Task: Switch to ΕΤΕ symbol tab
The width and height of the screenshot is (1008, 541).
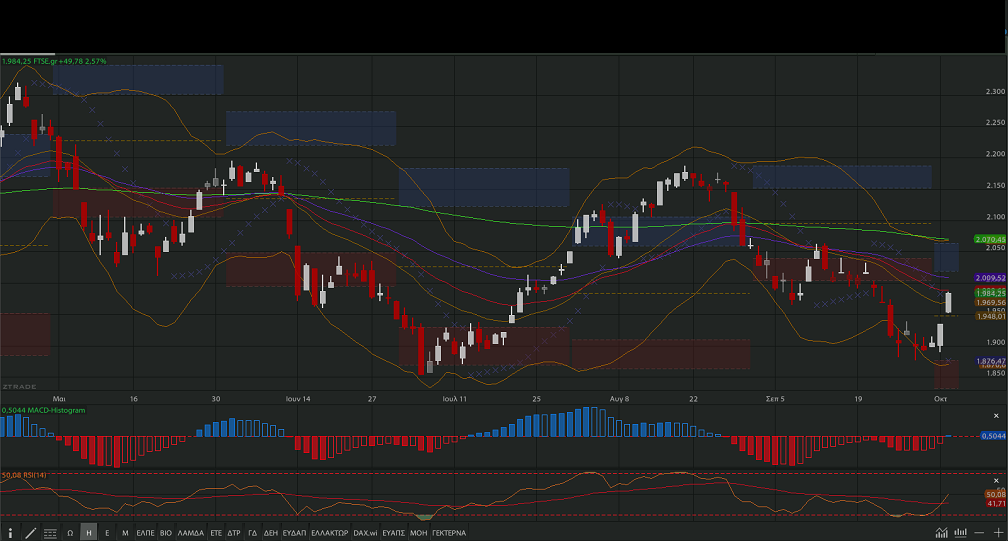Action: (x=216, y=533)
